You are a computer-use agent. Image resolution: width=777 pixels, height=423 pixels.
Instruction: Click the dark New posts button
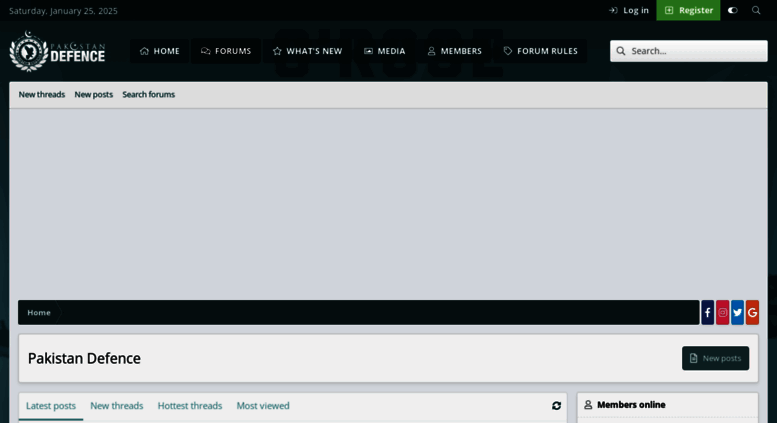[x=716, y=358]
